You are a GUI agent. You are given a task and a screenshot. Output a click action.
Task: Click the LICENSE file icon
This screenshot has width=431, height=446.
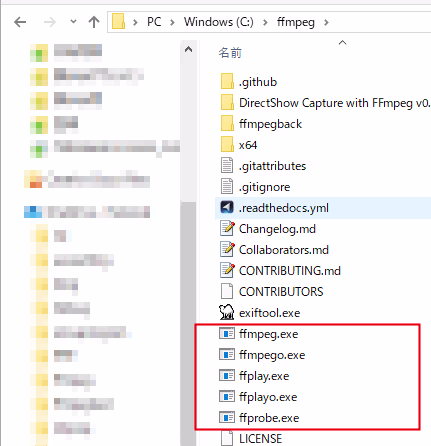[x=227, y=438]
